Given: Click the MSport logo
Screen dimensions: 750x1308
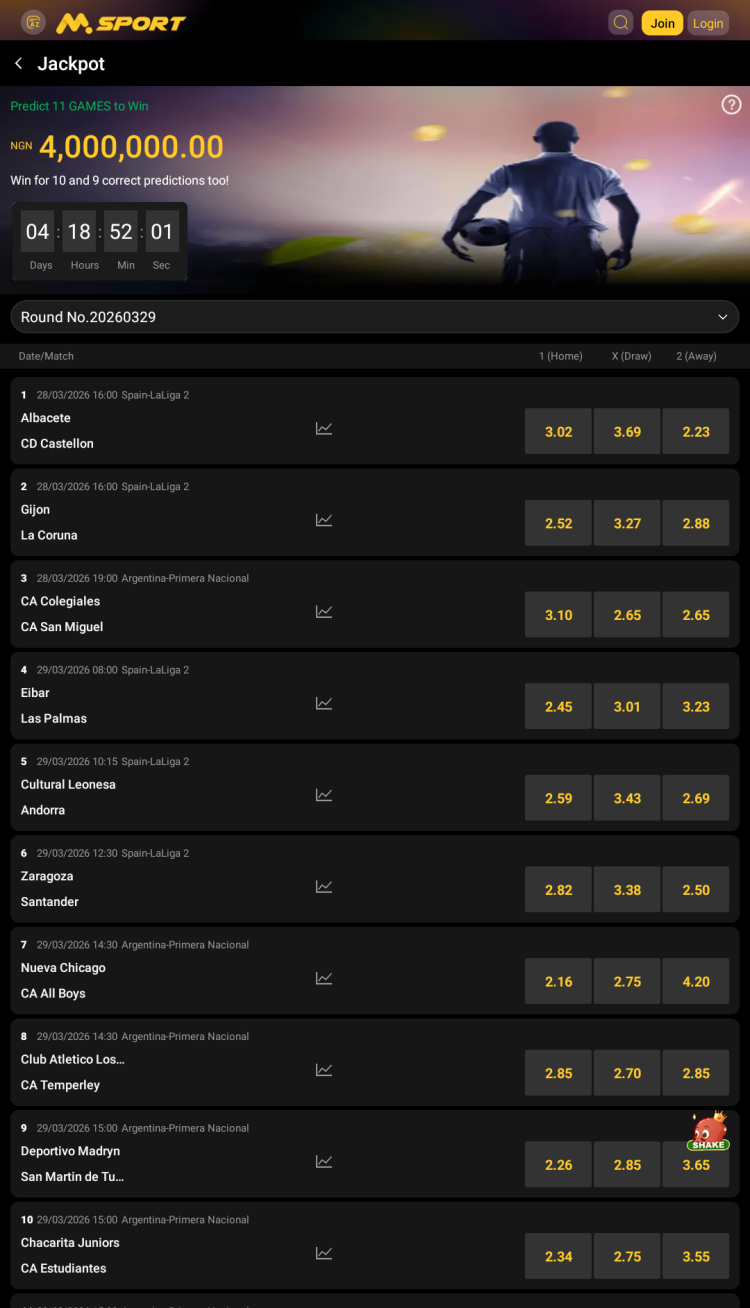Looking at the screenshot, I should tap(121, 23).
